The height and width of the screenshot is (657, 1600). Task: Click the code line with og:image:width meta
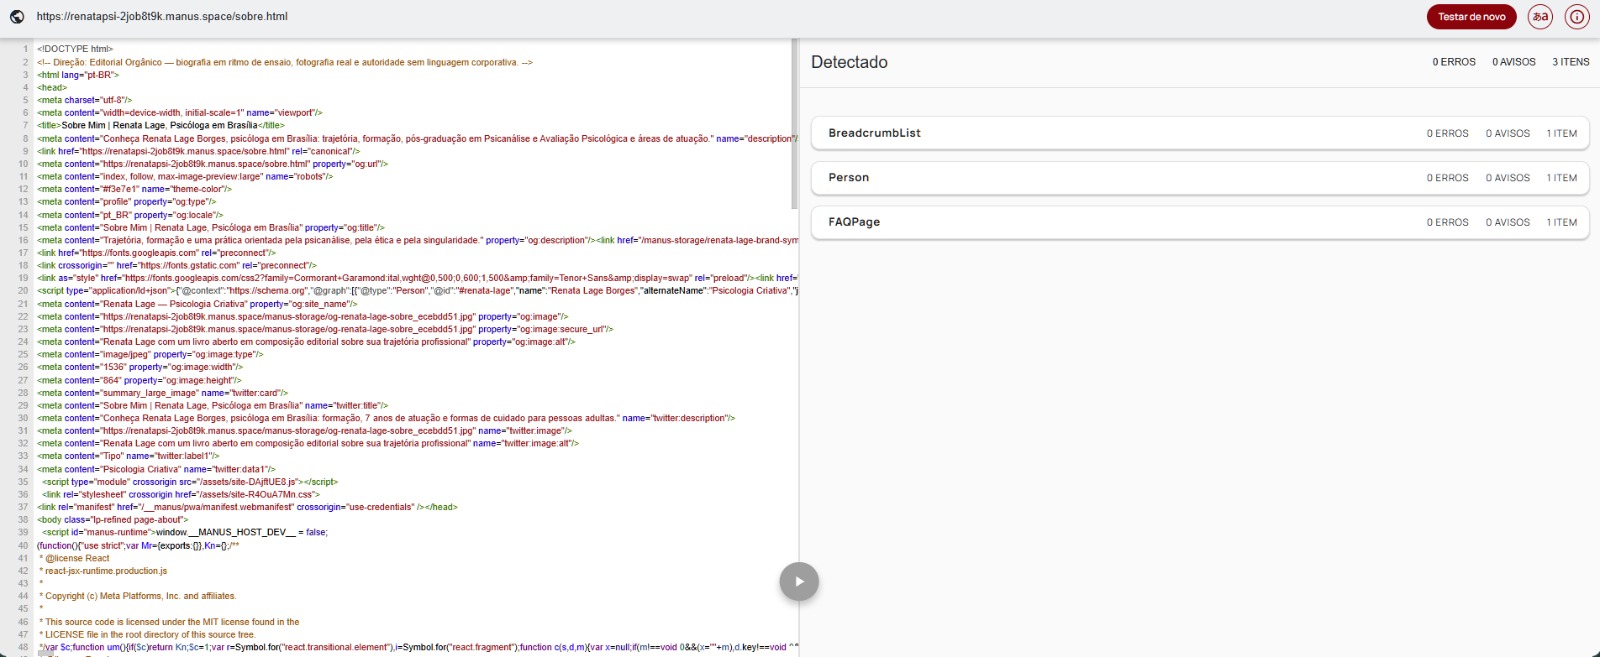[140, 367]
